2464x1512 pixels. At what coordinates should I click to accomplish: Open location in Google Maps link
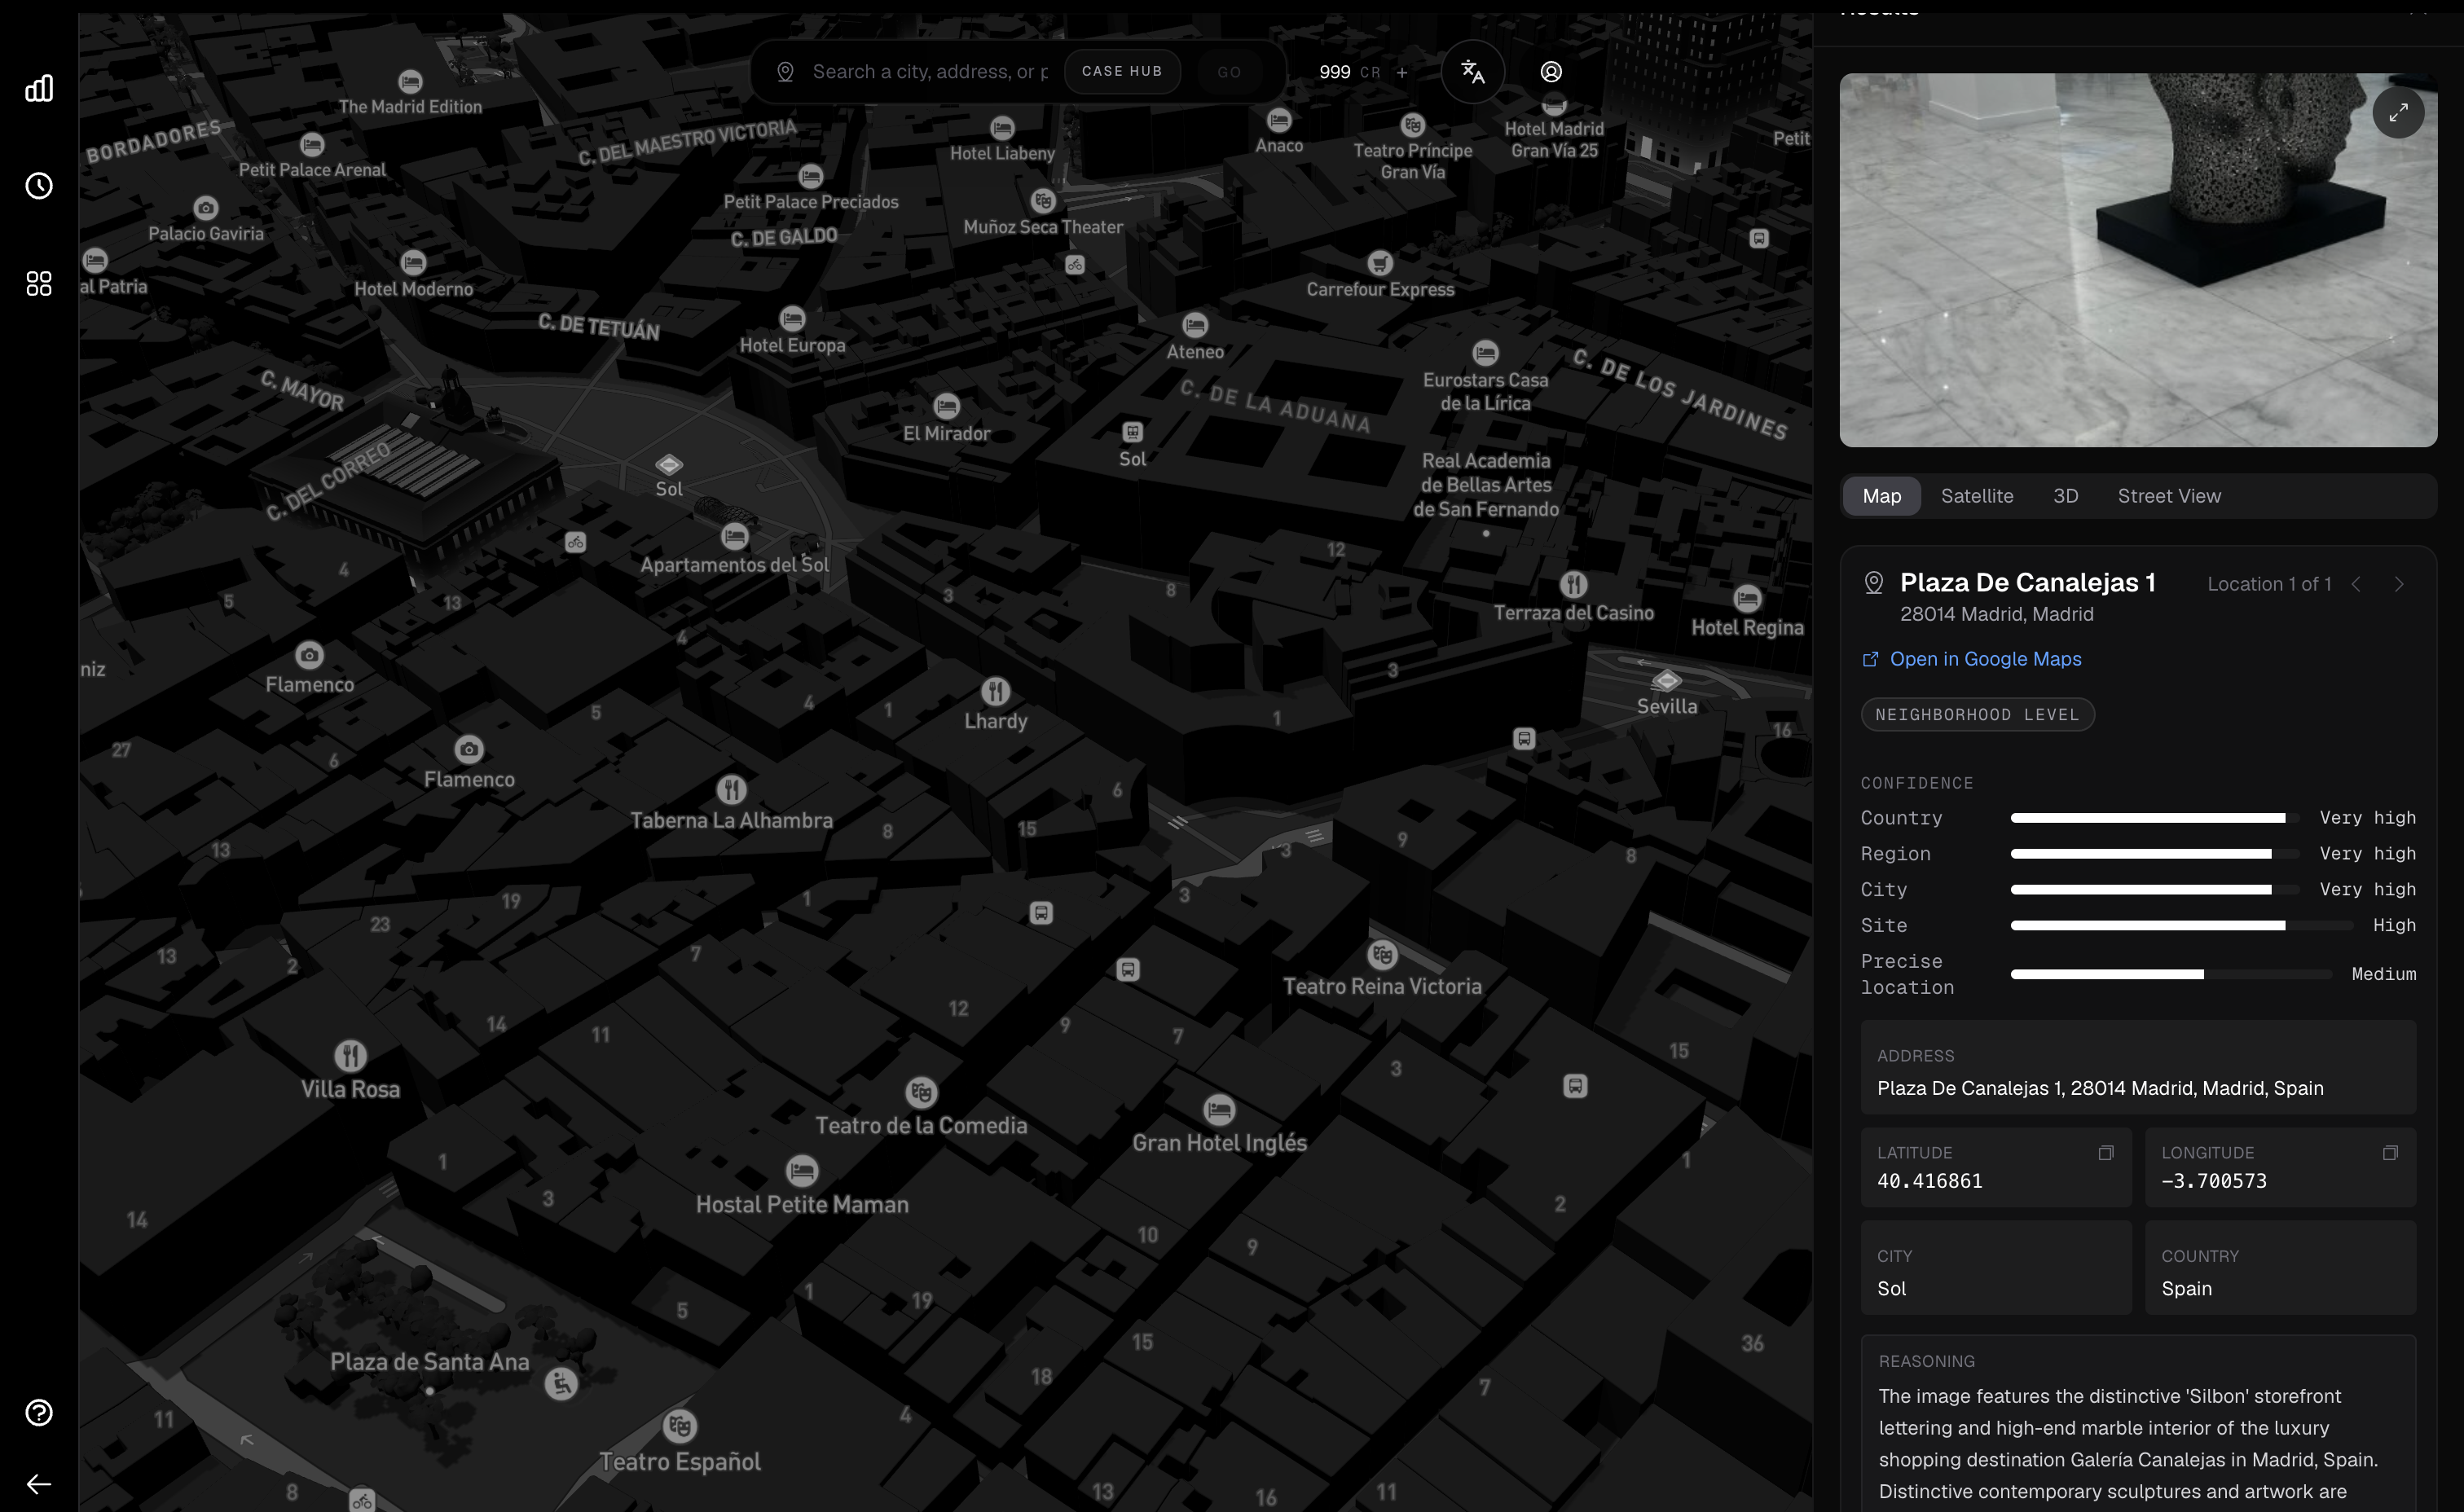pos(1971,659)
